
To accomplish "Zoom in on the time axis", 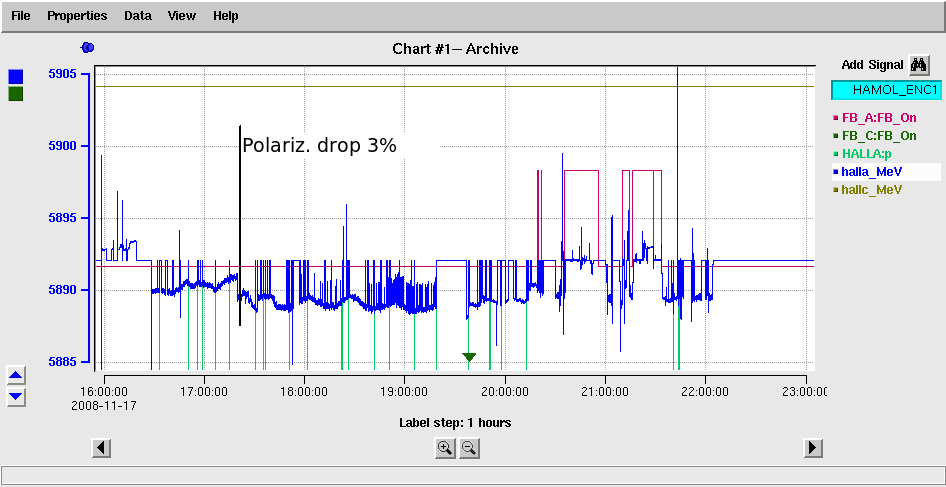I will (x=445, y=448).
